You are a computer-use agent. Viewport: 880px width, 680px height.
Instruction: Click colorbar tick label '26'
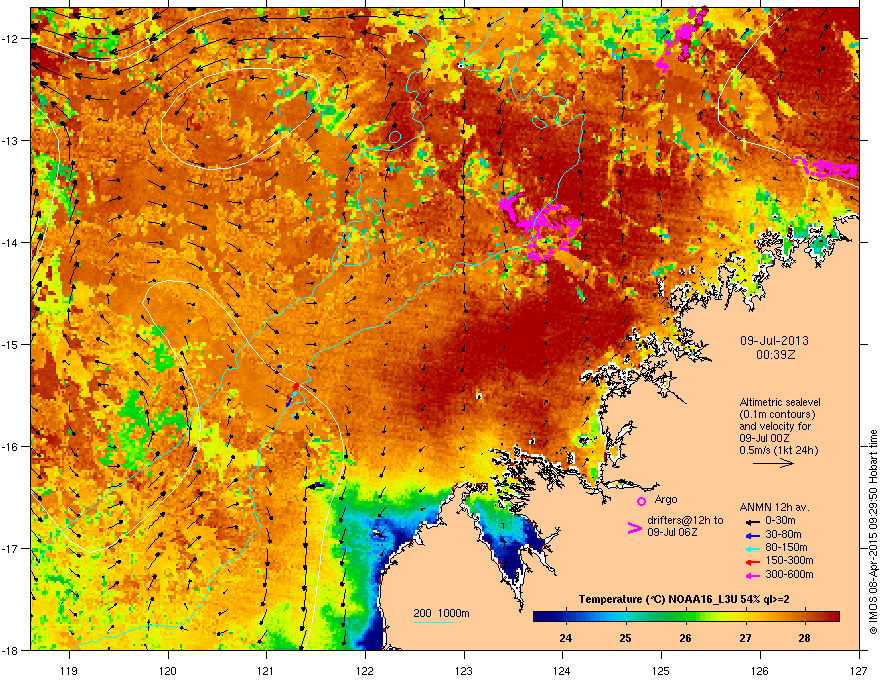click(685, 638)
